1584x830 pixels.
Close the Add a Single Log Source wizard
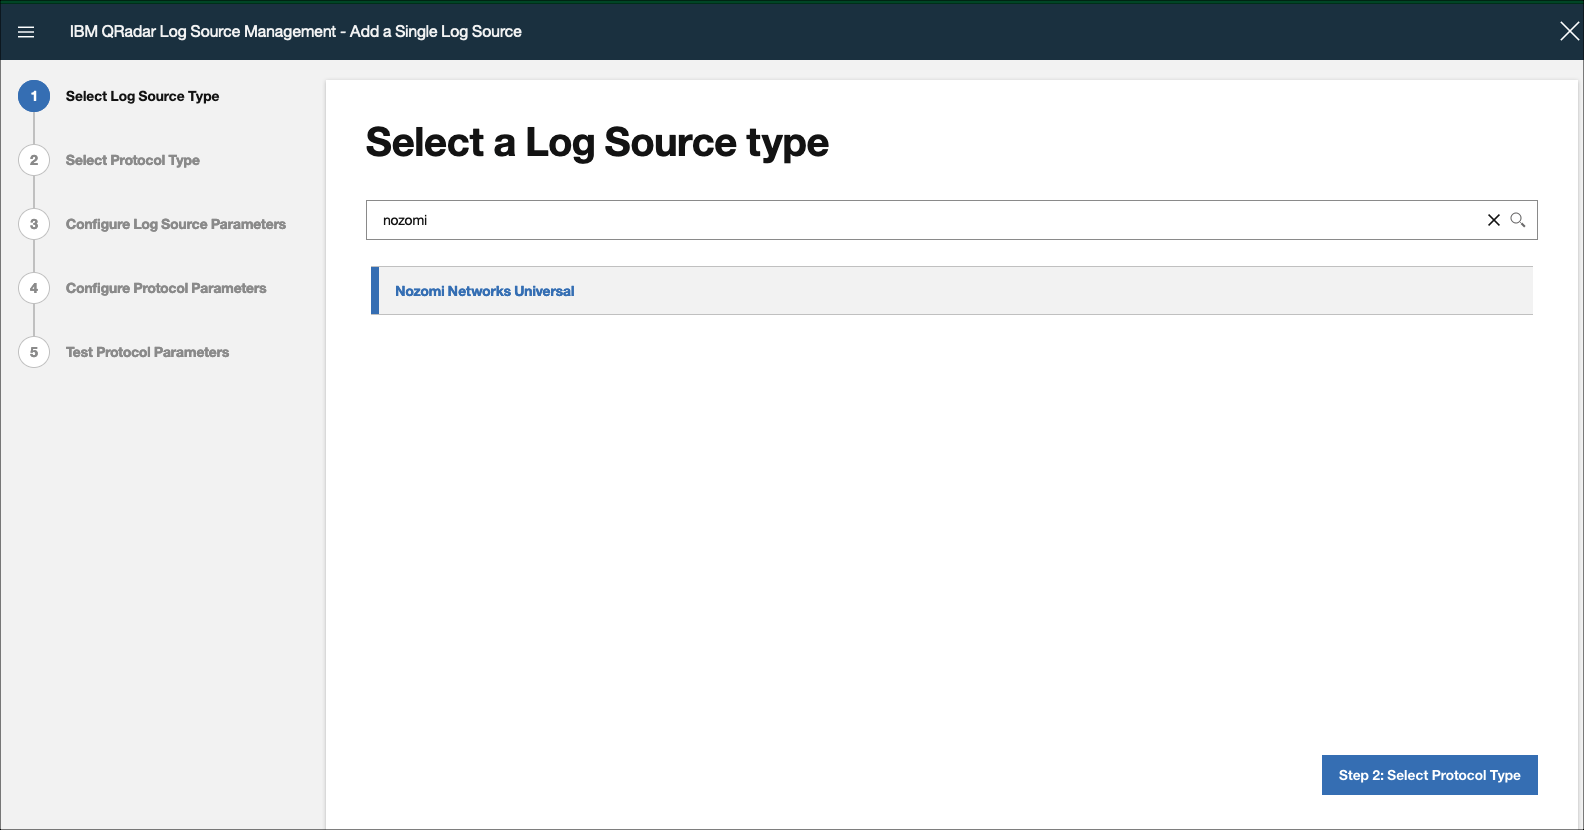[x=1569, y=31]
